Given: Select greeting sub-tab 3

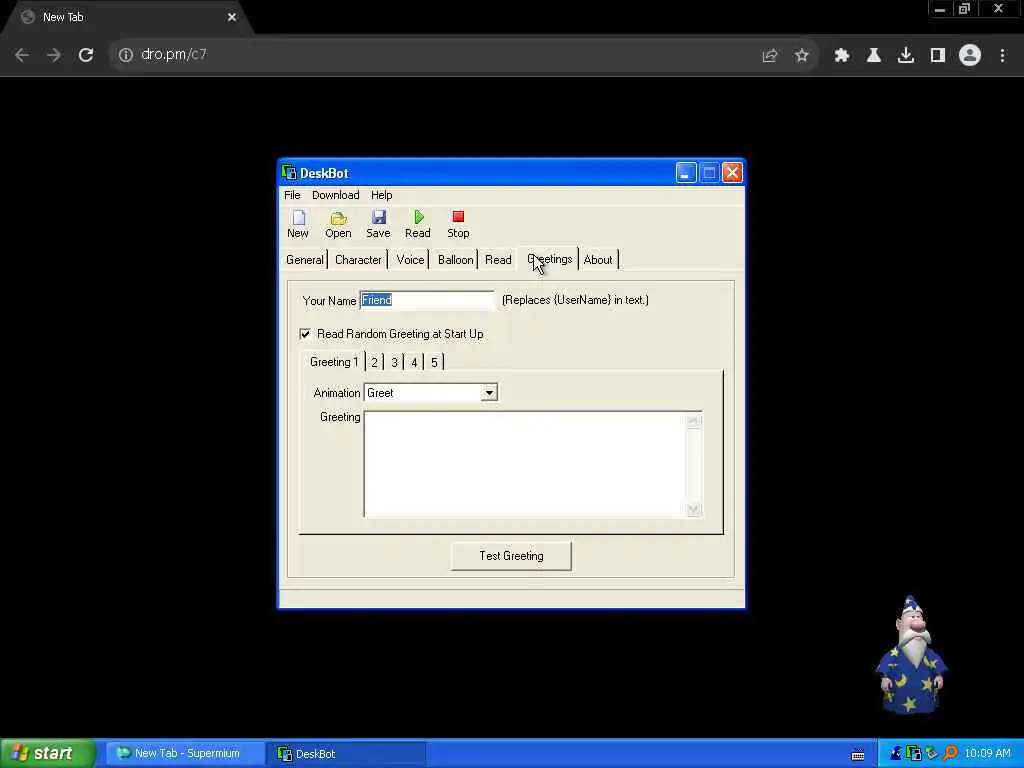Looking at the screenshot, I should 394,362.
